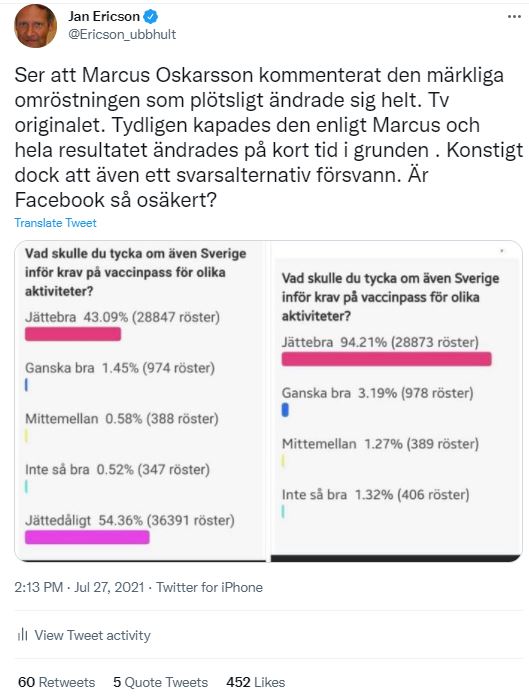Open the left poll screenshot image
The width and height of the screenshot is (529, 699).
pos(141,401)
